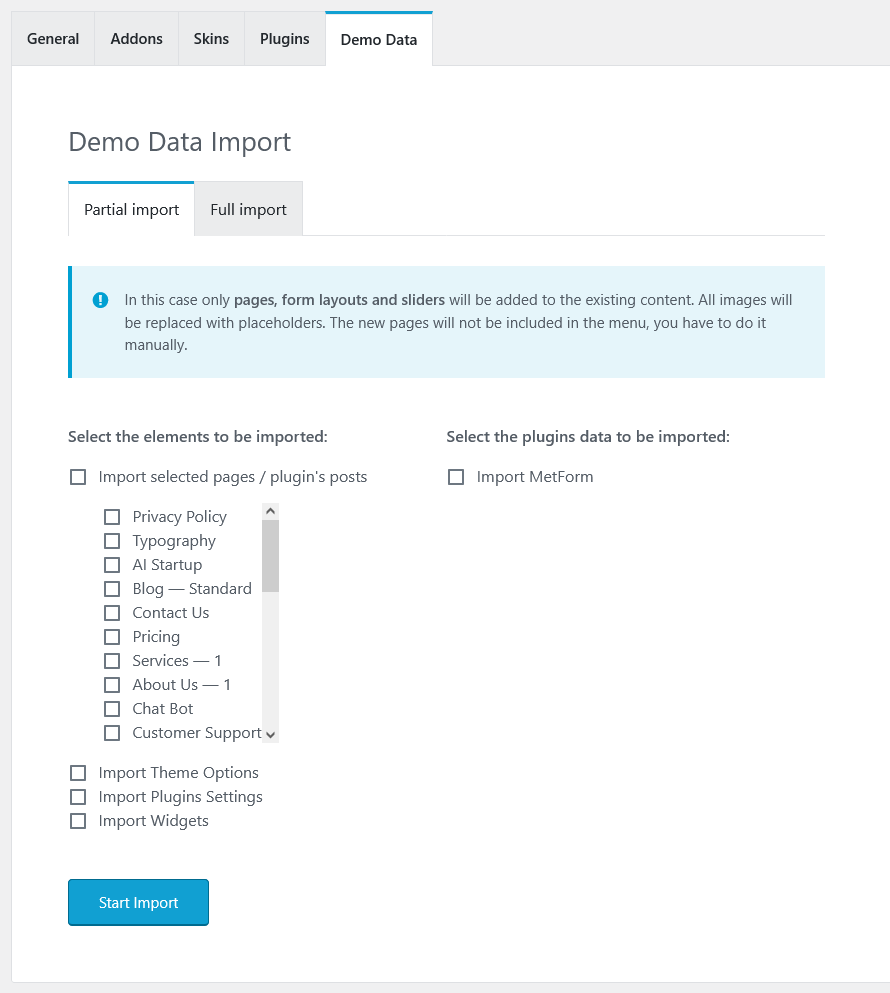
Task: Enable Import MetForm checkbox
Action: 456,477
